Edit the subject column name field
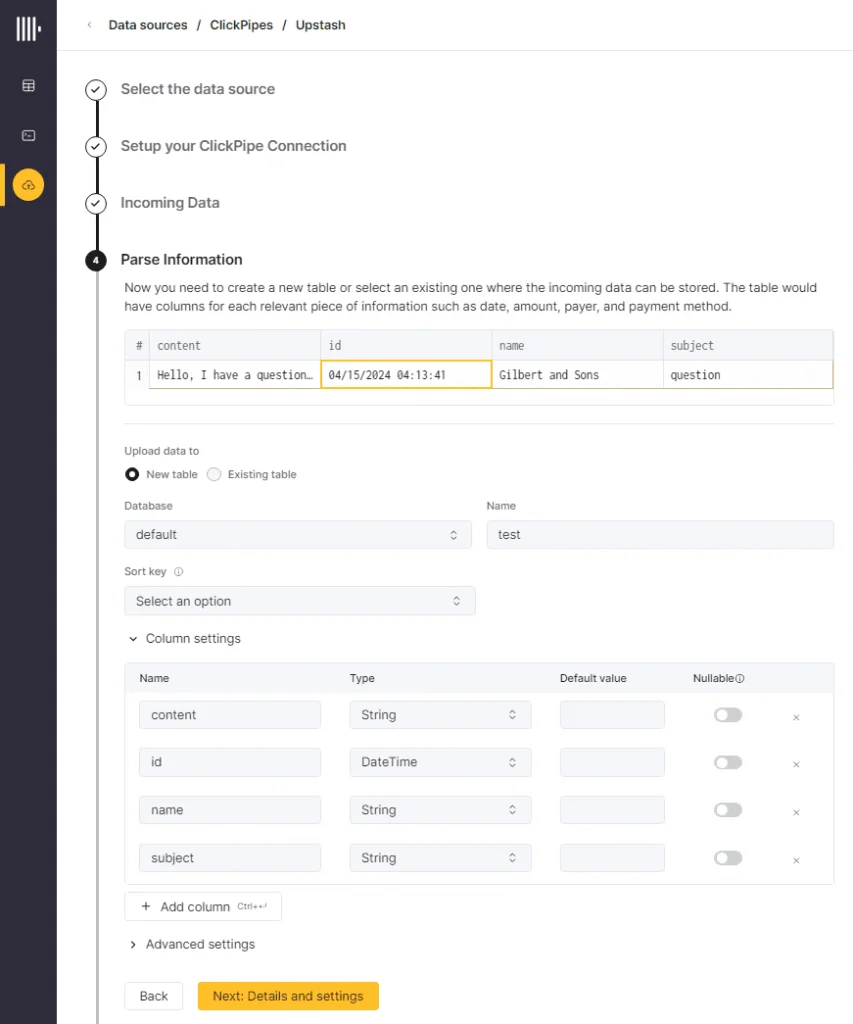The image size is (853, 1024). [x=230, y=857]
